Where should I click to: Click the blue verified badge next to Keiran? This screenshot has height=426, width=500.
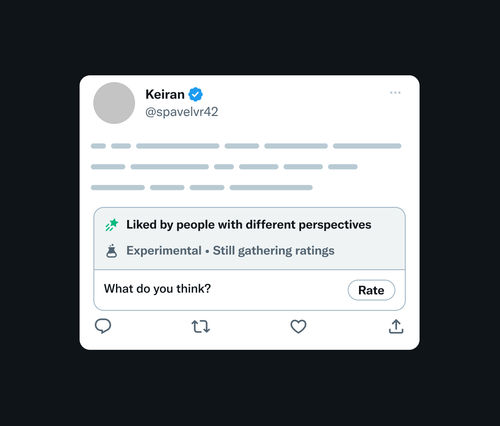[196, 94]
